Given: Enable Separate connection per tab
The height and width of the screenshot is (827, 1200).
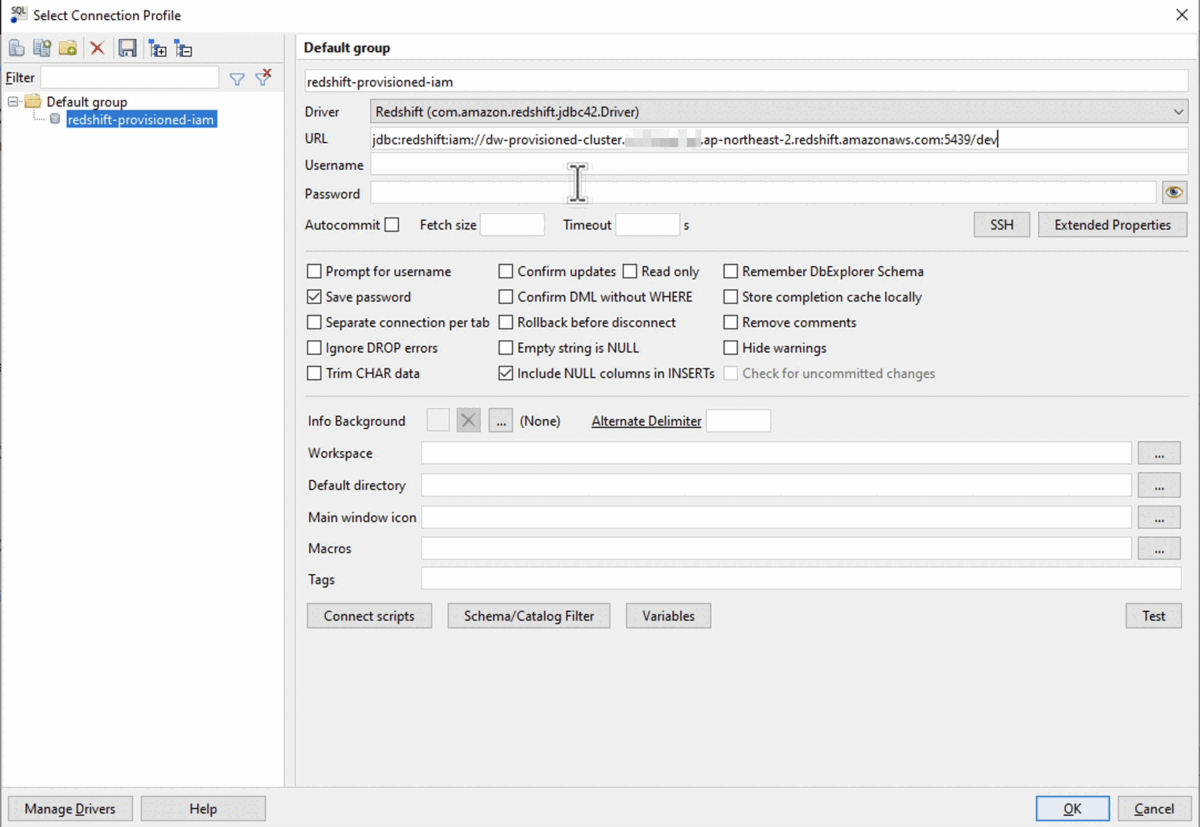Looking at the screenshot, I should [314, 322].
